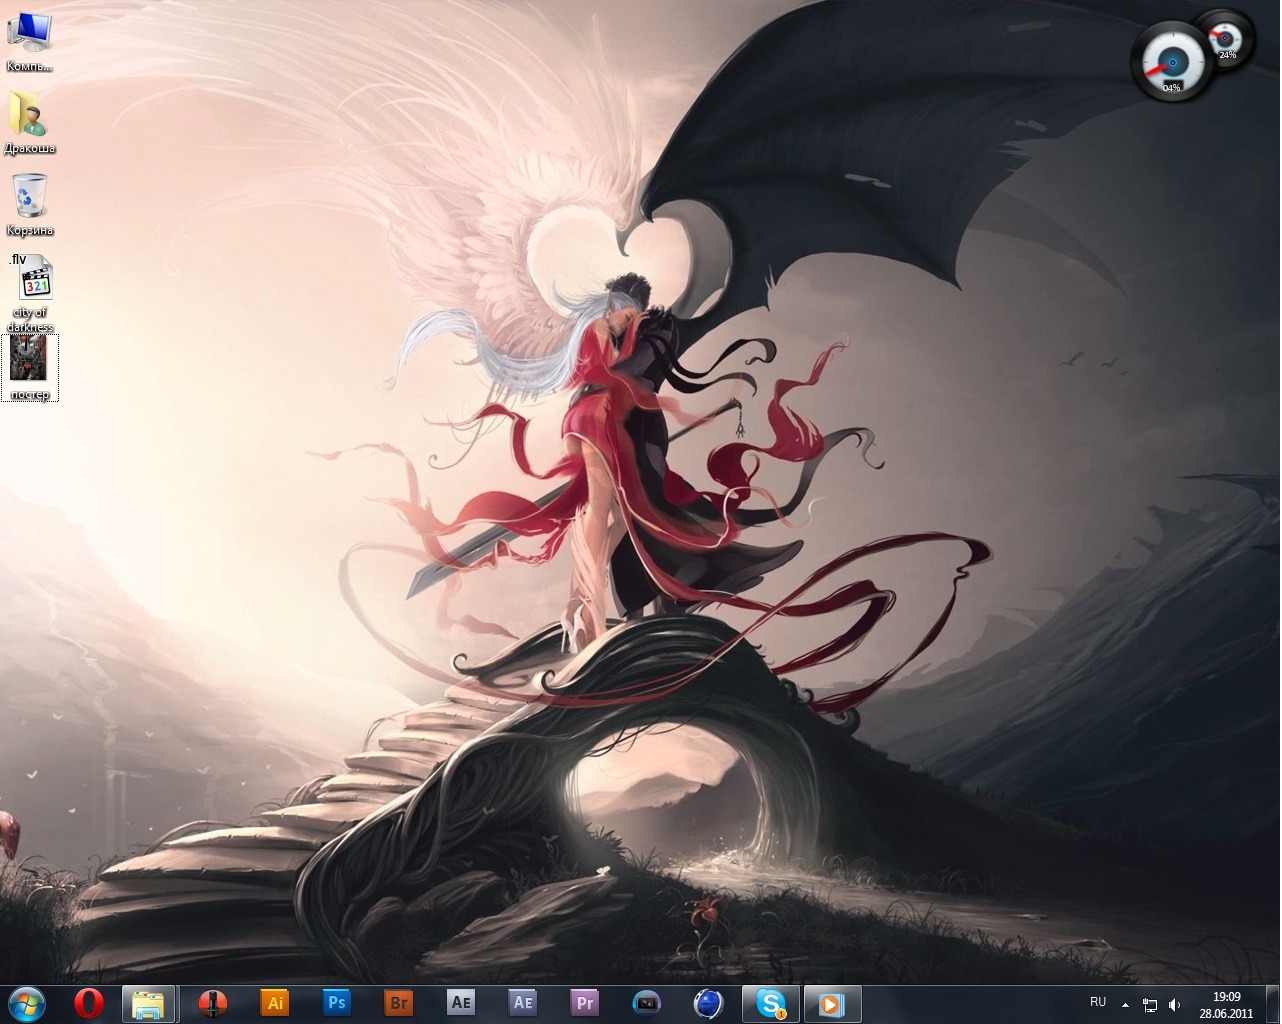Select the Дракоша user folder icon

click(29, 122)
